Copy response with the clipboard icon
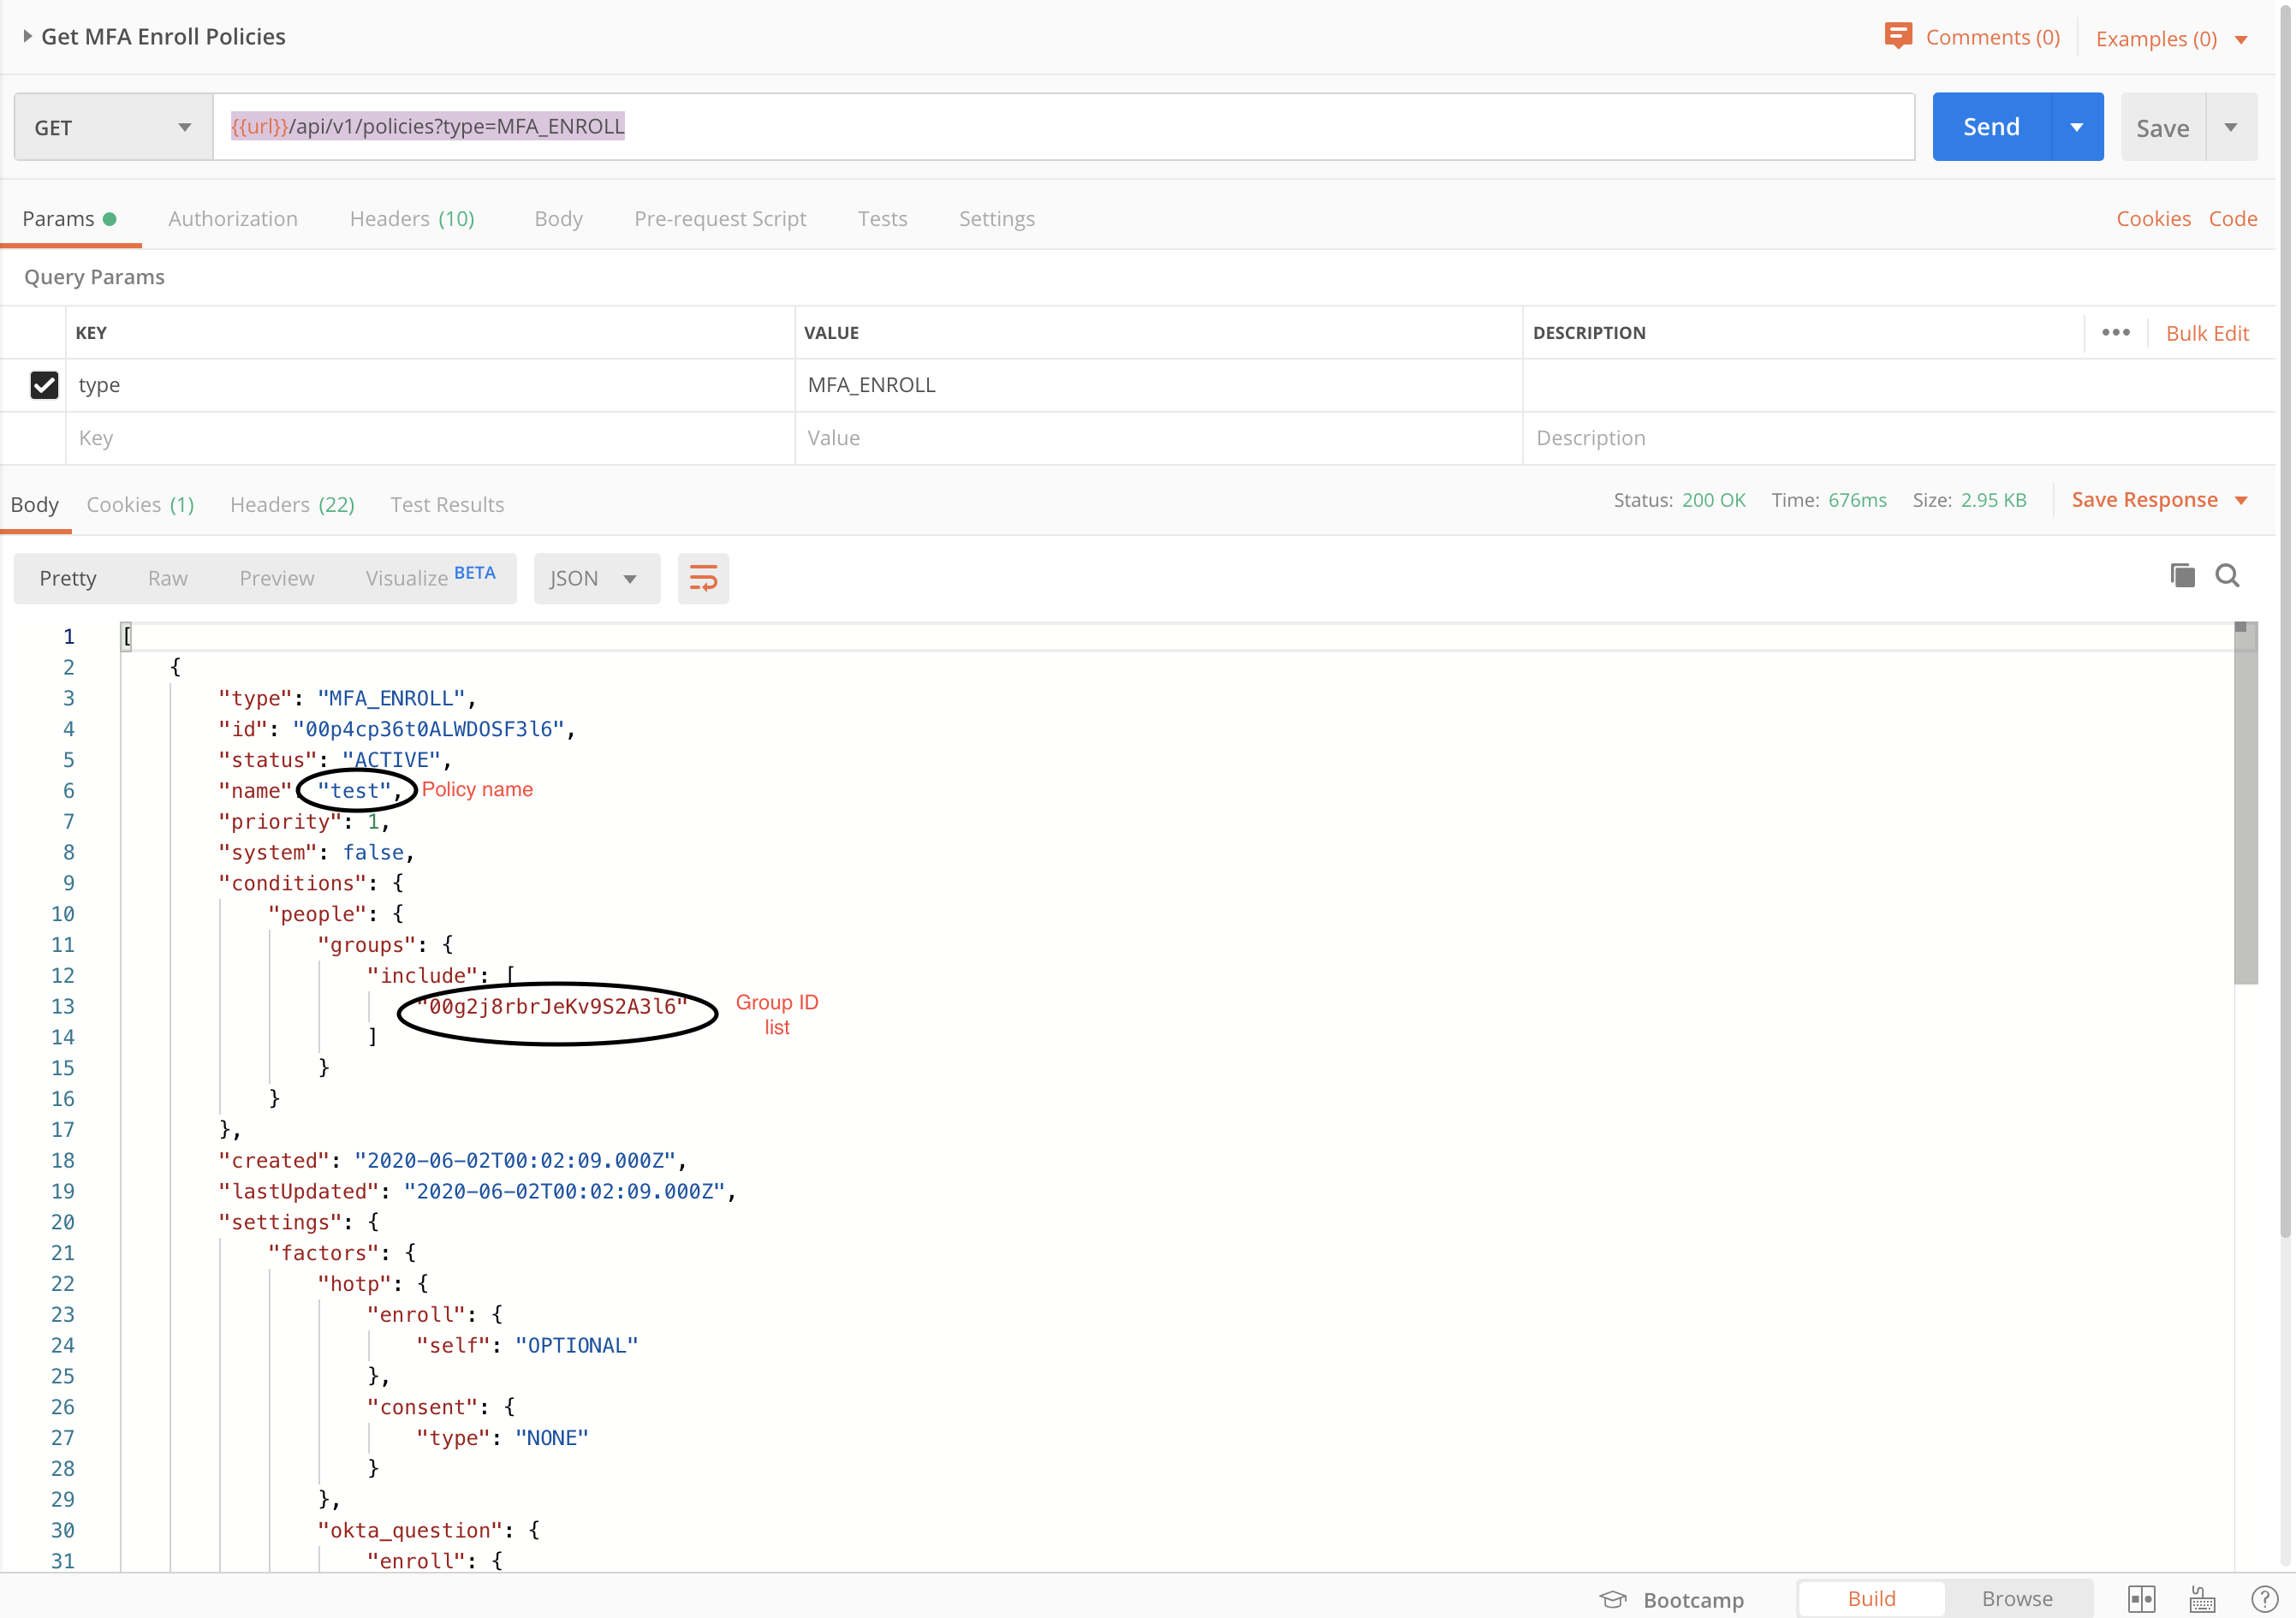Viewport: 2296px width, 1618px height. pos(2182,575)
